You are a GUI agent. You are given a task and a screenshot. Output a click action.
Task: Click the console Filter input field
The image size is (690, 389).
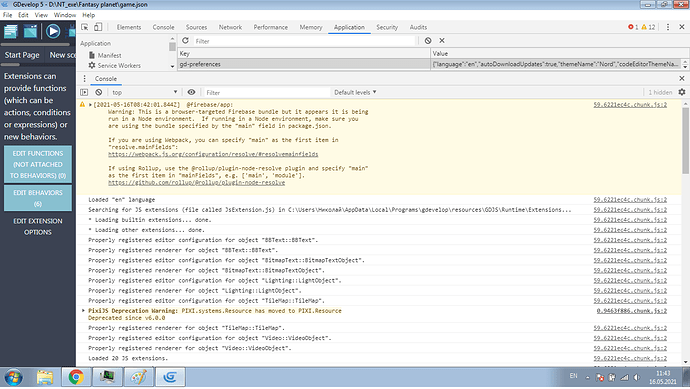click(x=266, y=92)
